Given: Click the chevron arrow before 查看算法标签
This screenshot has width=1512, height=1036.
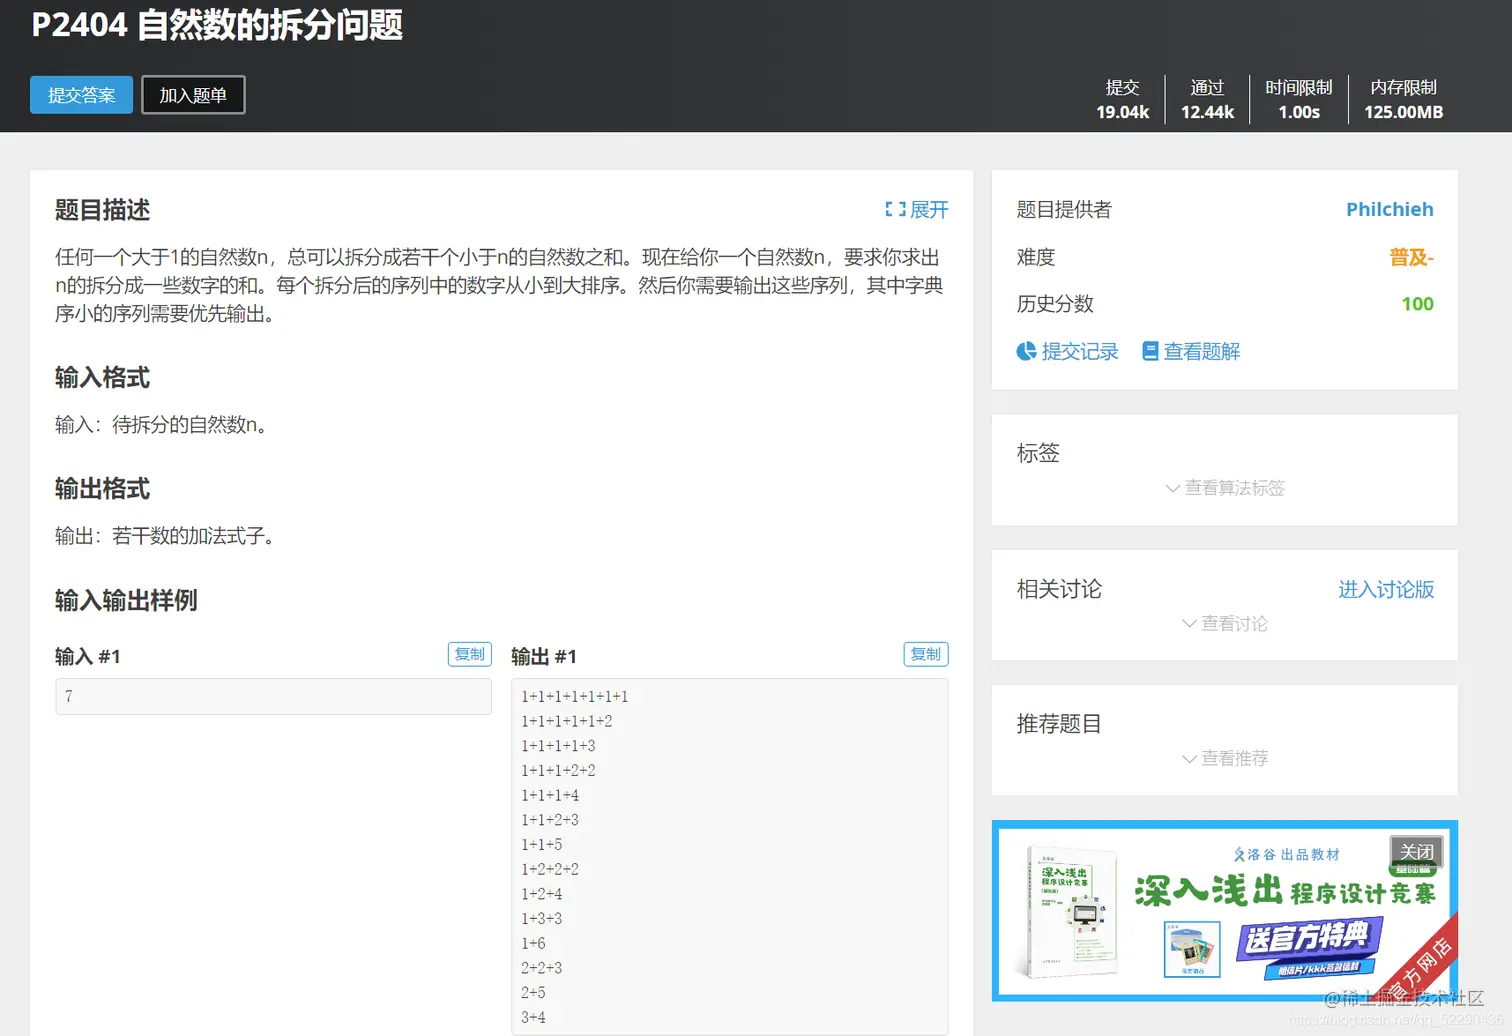Looking at the screenshot, I should (x=1171, y=489).
